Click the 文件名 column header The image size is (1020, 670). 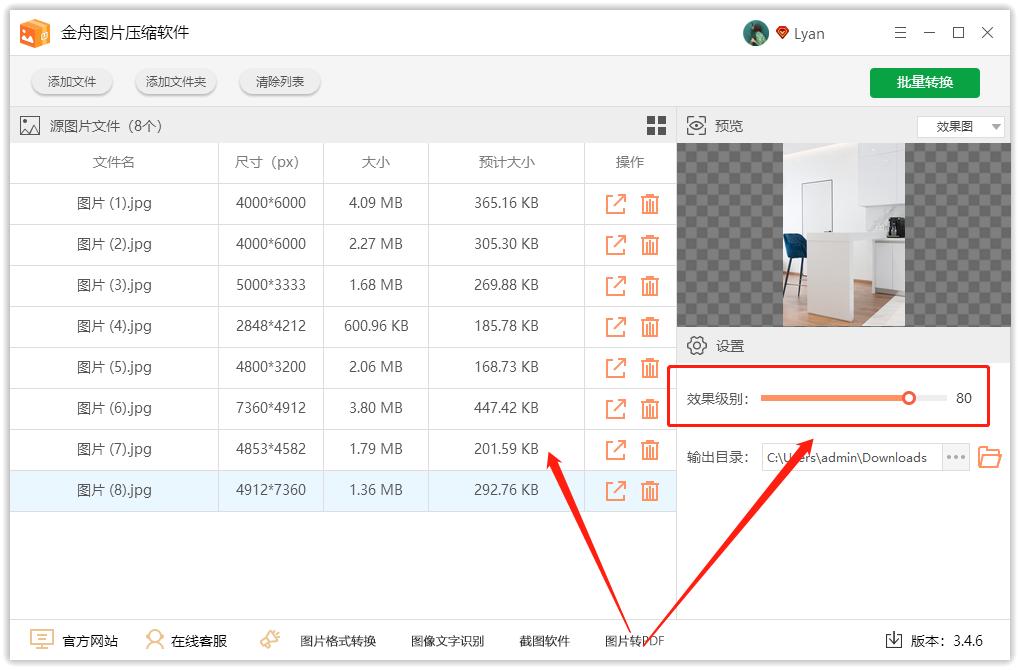click(113, 162)
